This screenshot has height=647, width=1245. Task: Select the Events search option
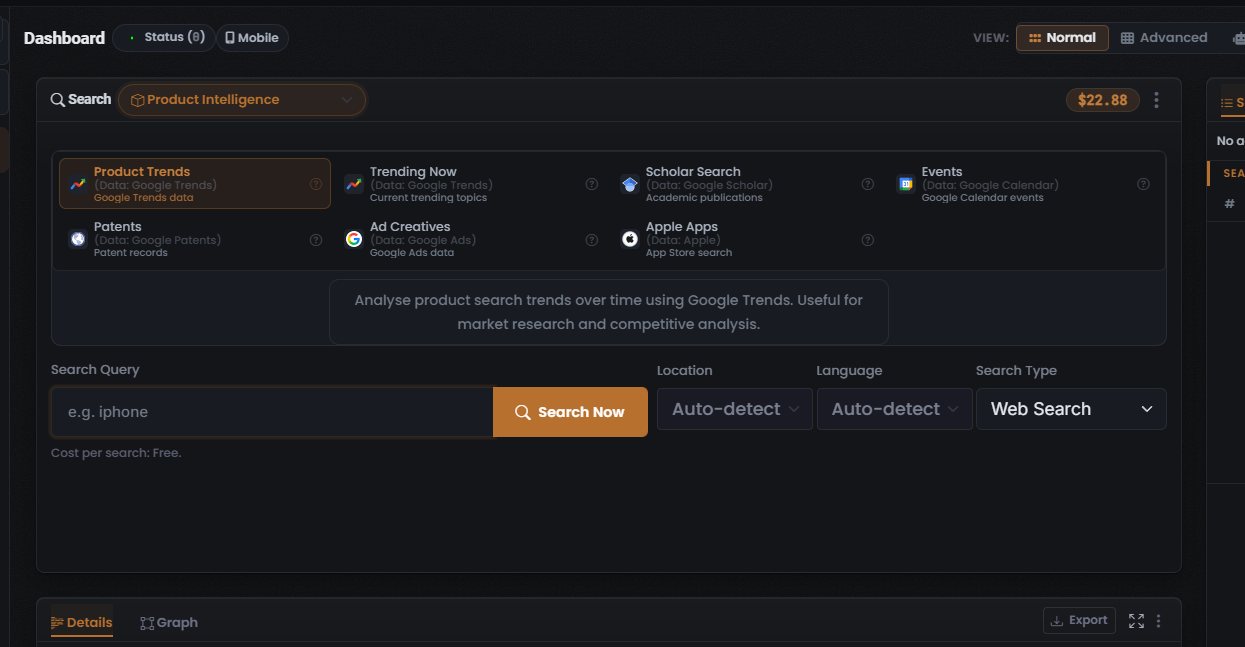pyautogui.click(x=1023, y=184)
